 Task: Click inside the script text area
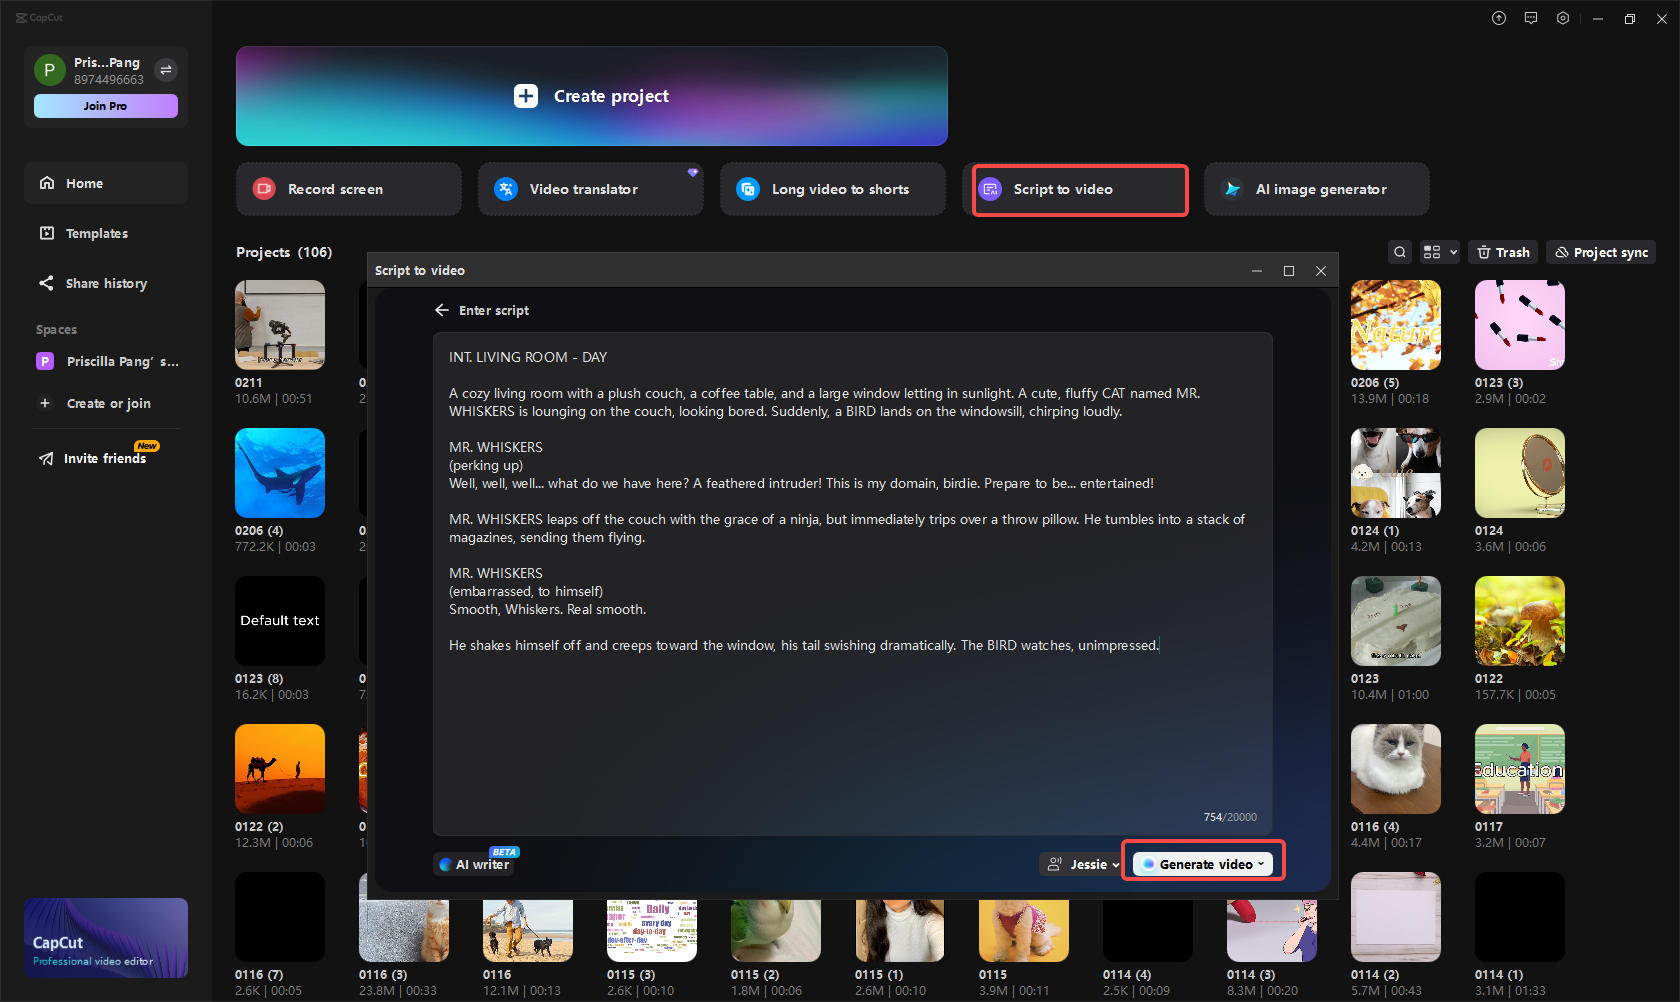[853, 584]
